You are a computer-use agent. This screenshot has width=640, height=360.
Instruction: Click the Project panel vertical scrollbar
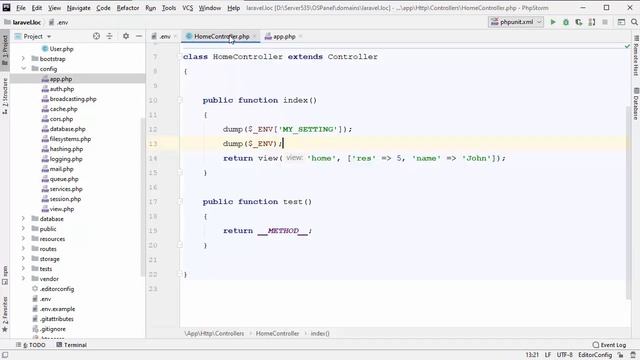[143, 198]
